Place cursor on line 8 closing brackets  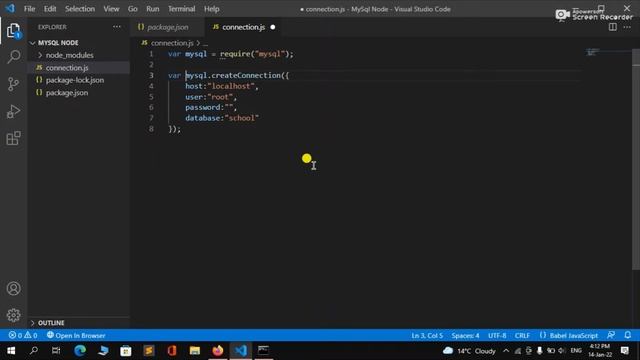click(175, 129)
